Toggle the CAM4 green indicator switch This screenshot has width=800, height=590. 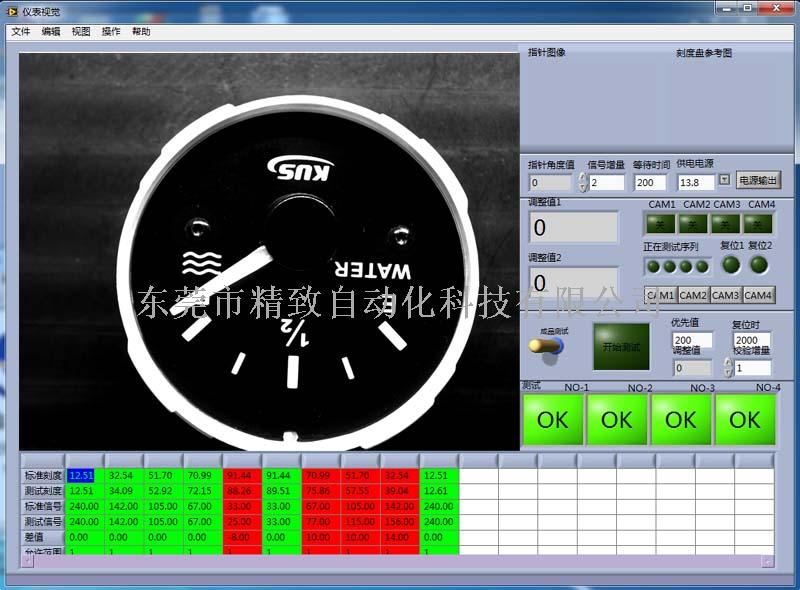[758, 224]
